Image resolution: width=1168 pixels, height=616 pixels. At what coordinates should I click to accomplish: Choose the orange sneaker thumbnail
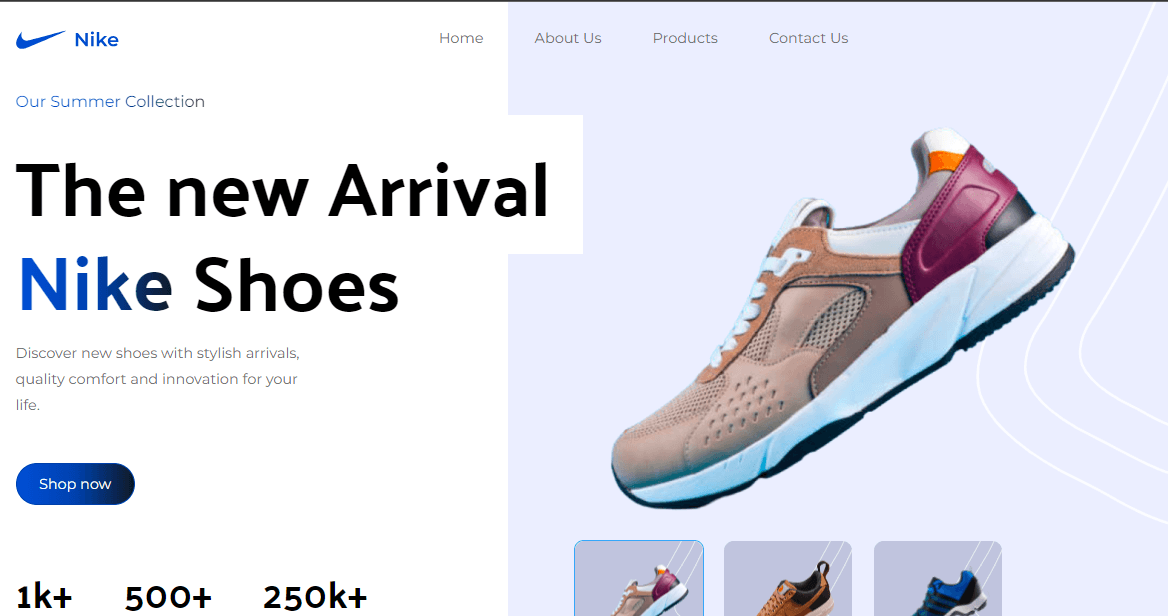pos(788,578)
